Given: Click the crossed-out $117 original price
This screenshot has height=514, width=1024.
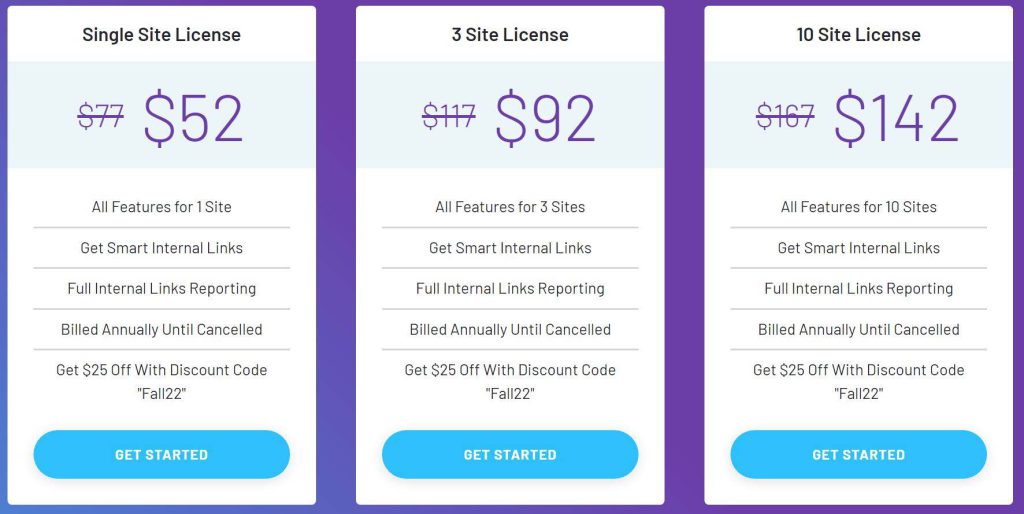Looking at the screenshot, I should click(449, 117).
